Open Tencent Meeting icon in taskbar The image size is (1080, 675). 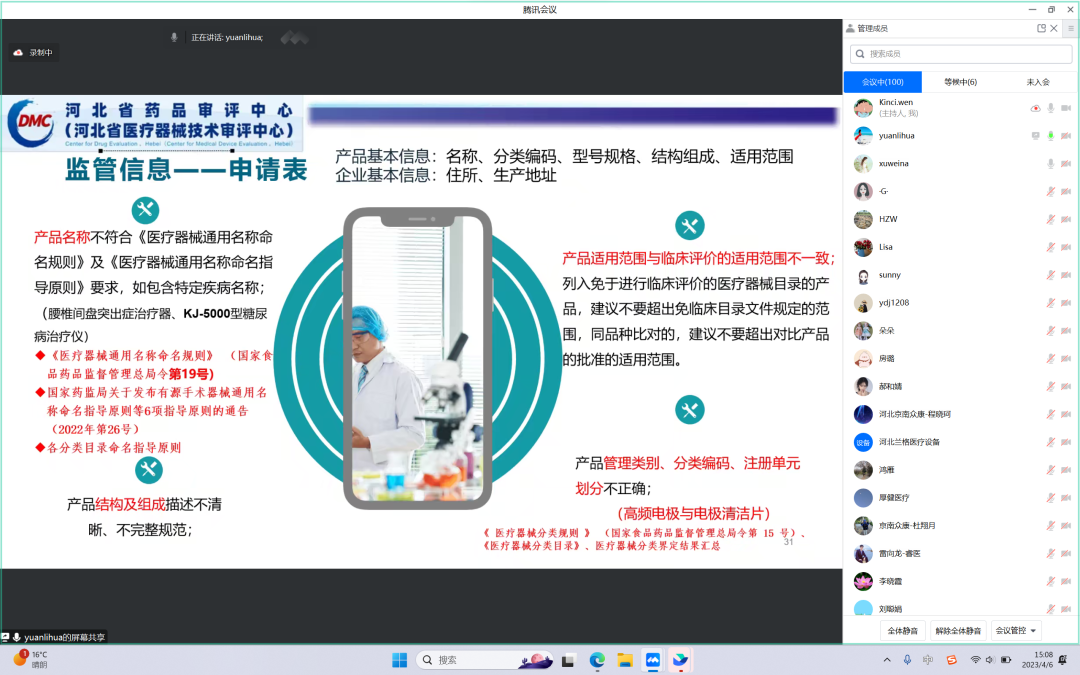pyautogui.click(x=653, y=660)
